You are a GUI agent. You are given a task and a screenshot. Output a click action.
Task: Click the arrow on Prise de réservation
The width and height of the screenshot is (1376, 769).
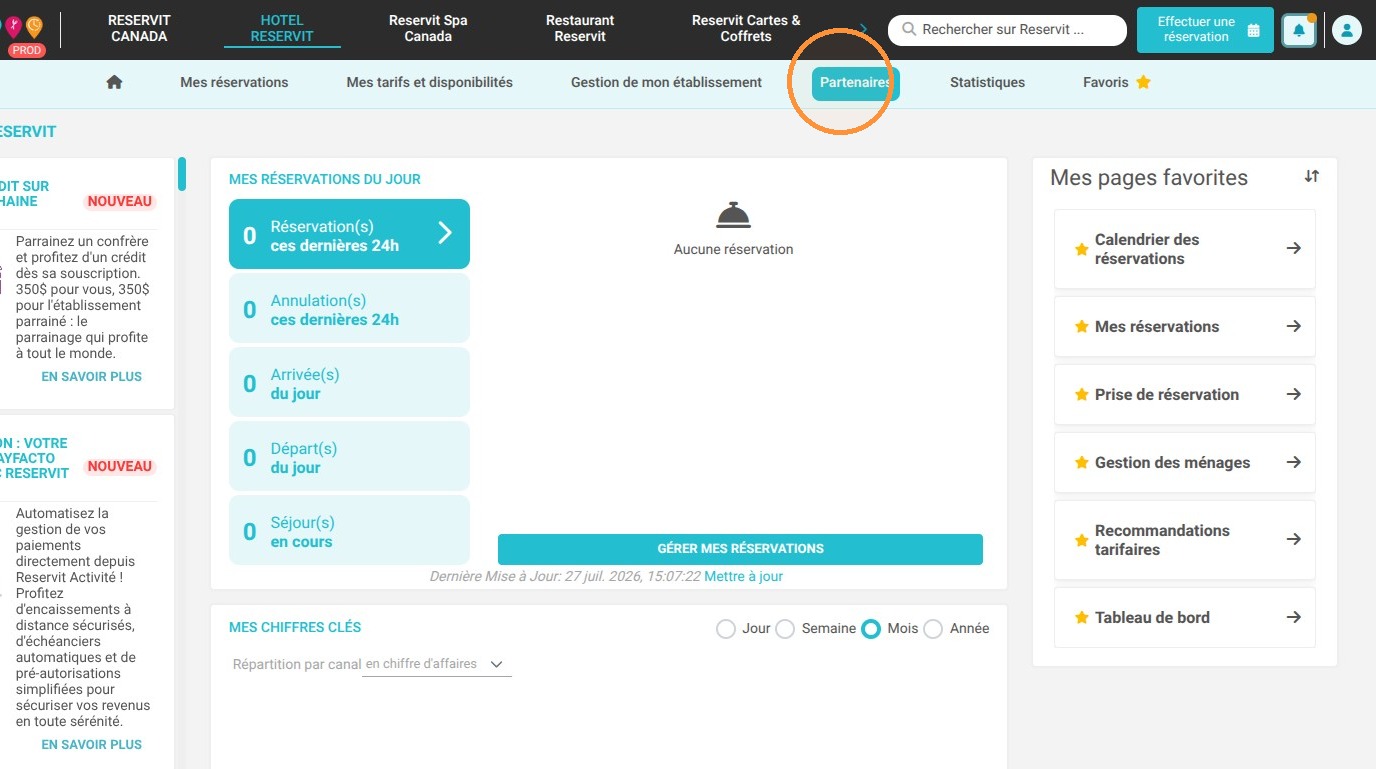(x=1293, y=394)
